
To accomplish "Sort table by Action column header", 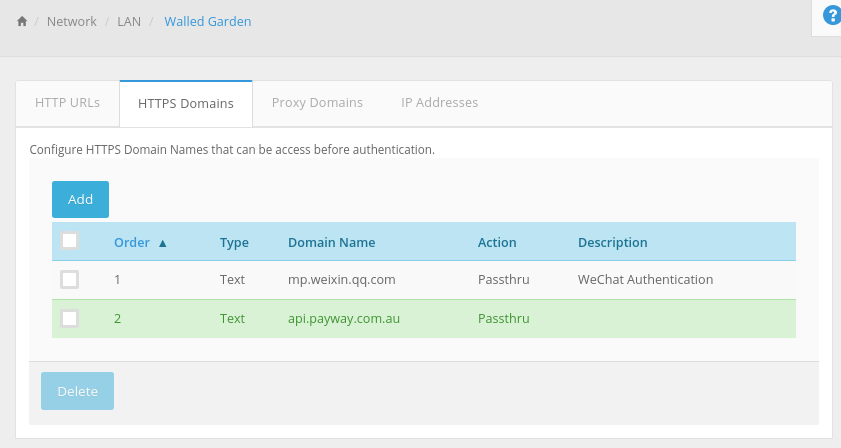I will coord(497,243).
